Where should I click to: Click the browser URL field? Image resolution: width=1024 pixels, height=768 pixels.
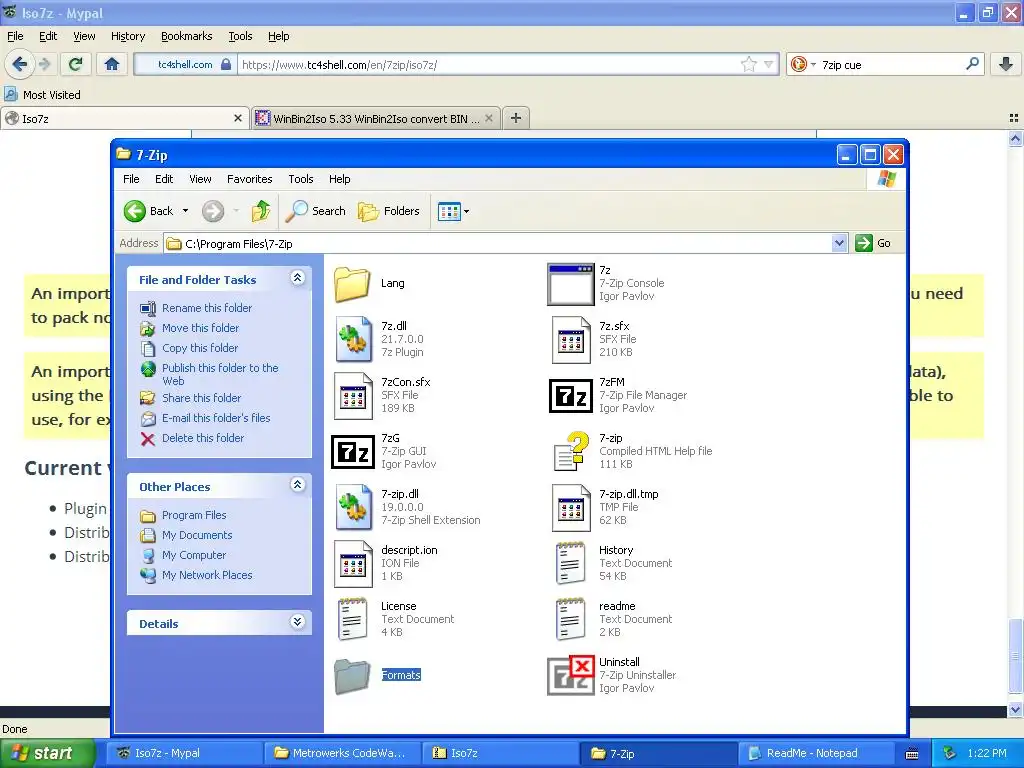click(x=488, y=65)
